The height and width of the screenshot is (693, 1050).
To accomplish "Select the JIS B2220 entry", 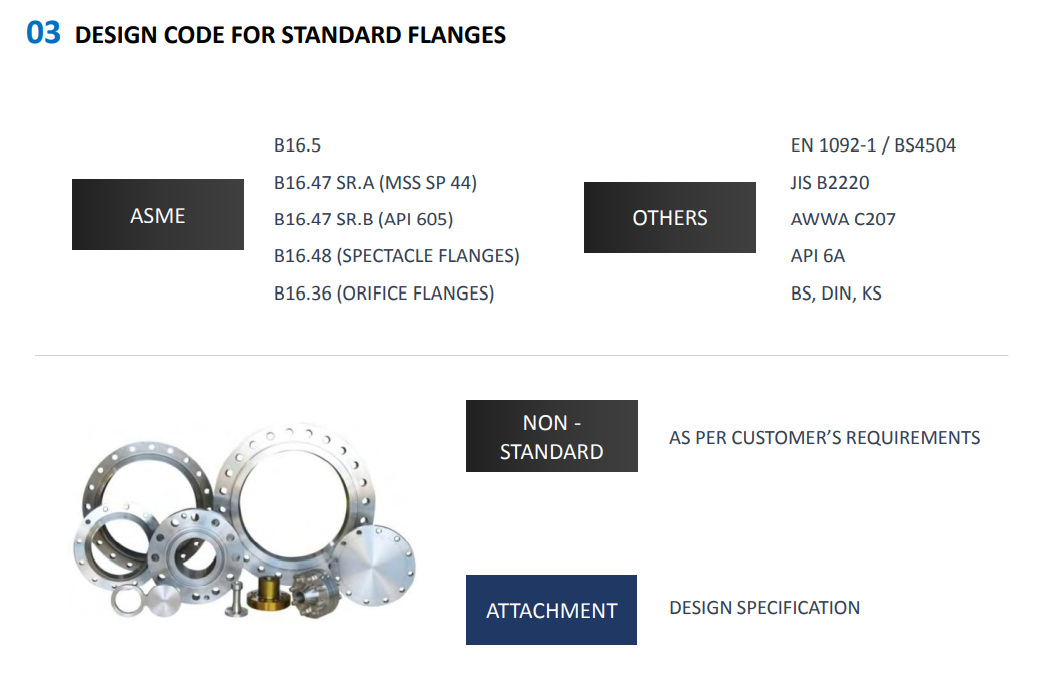I will (830, 183).
